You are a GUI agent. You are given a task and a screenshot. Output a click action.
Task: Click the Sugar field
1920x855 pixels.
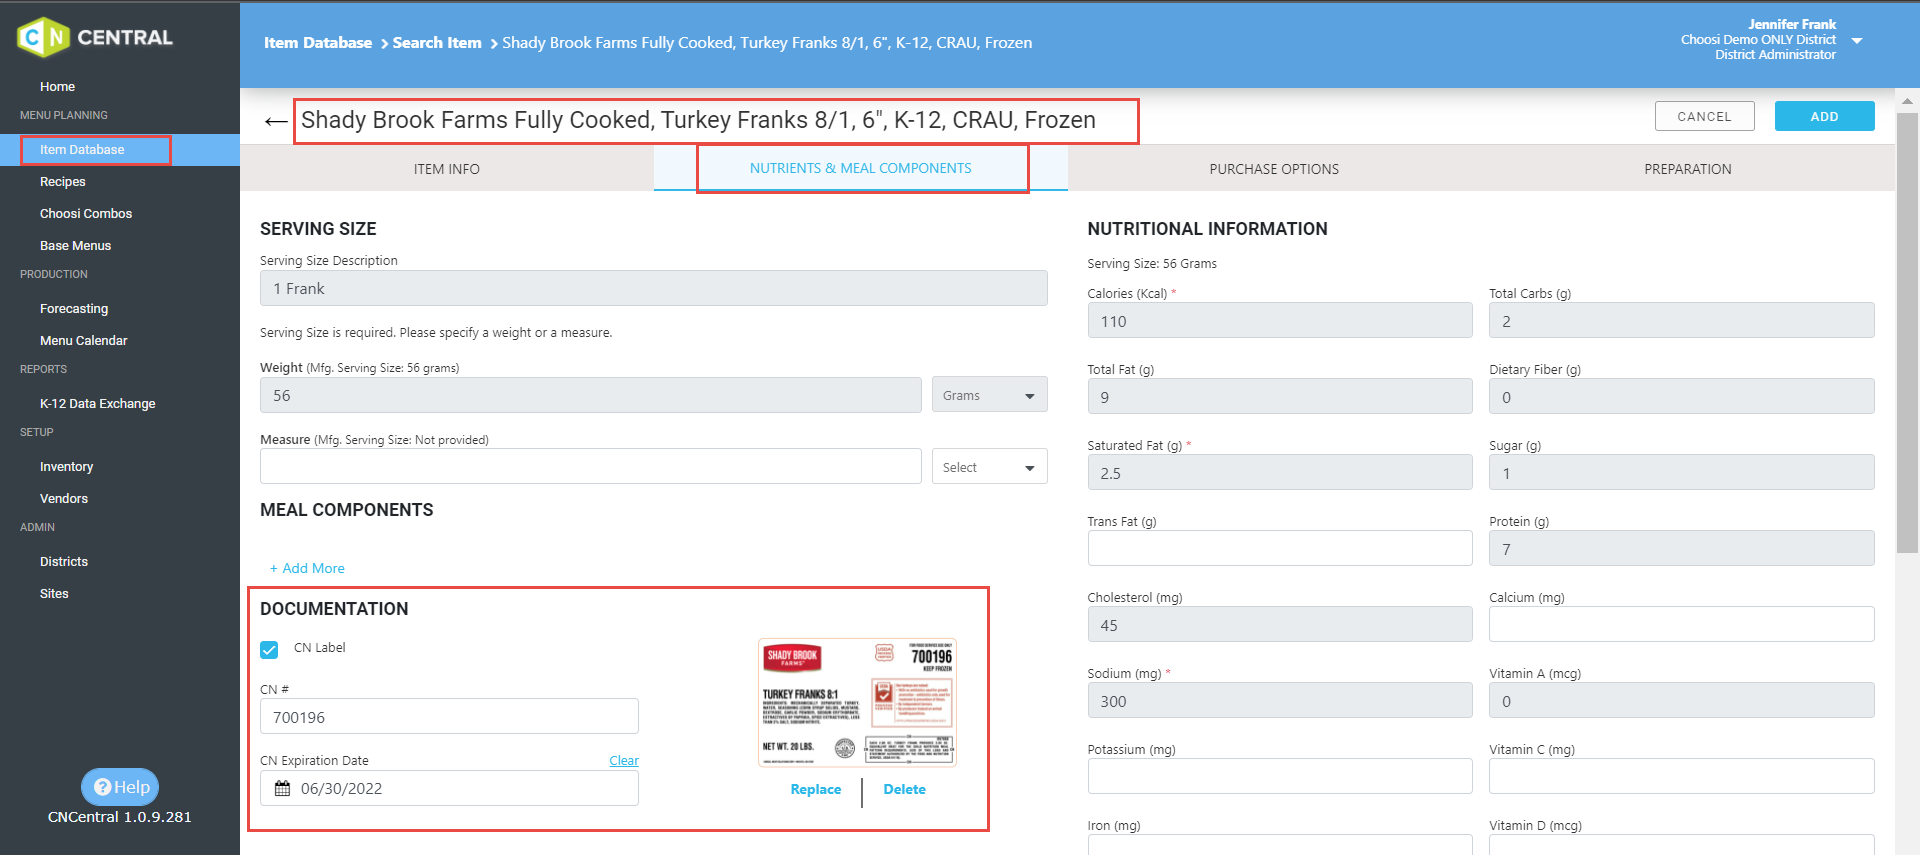pyautogui.click(x=1682, y=473)
